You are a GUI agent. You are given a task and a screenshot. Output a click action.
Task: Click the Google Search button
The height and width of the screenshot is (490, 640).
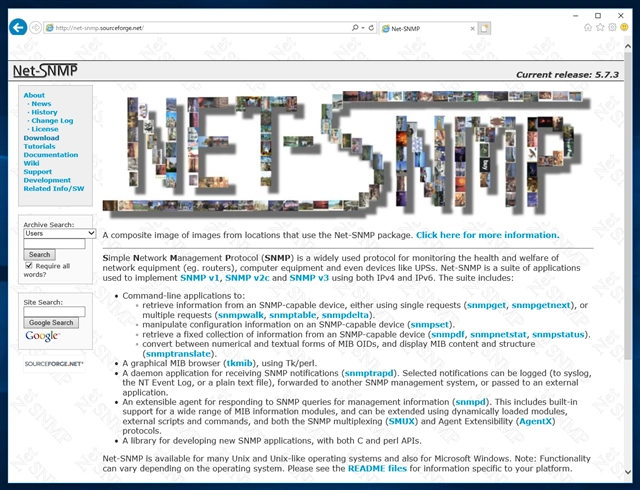[x=51, y=323]
